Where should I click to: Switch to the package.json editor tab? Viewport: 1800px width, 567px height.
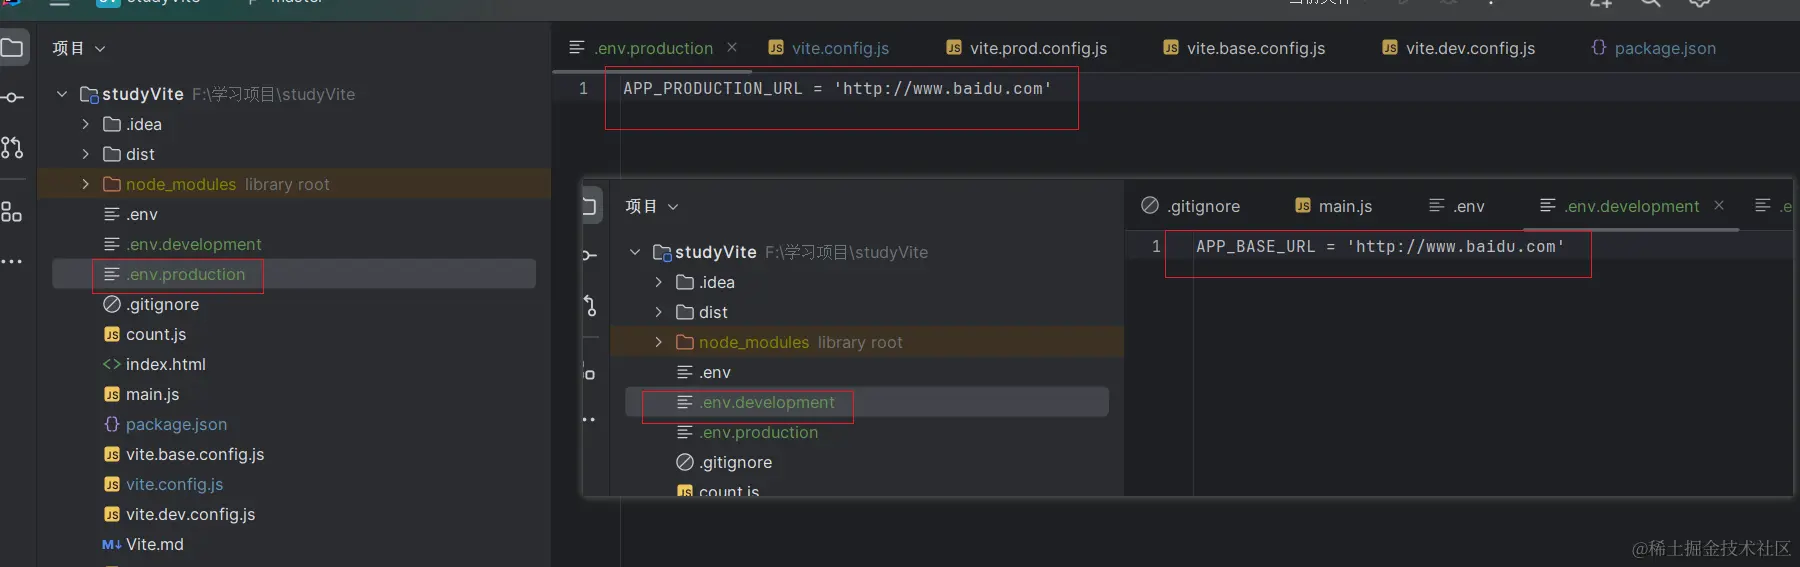(x=1653, y=48)
